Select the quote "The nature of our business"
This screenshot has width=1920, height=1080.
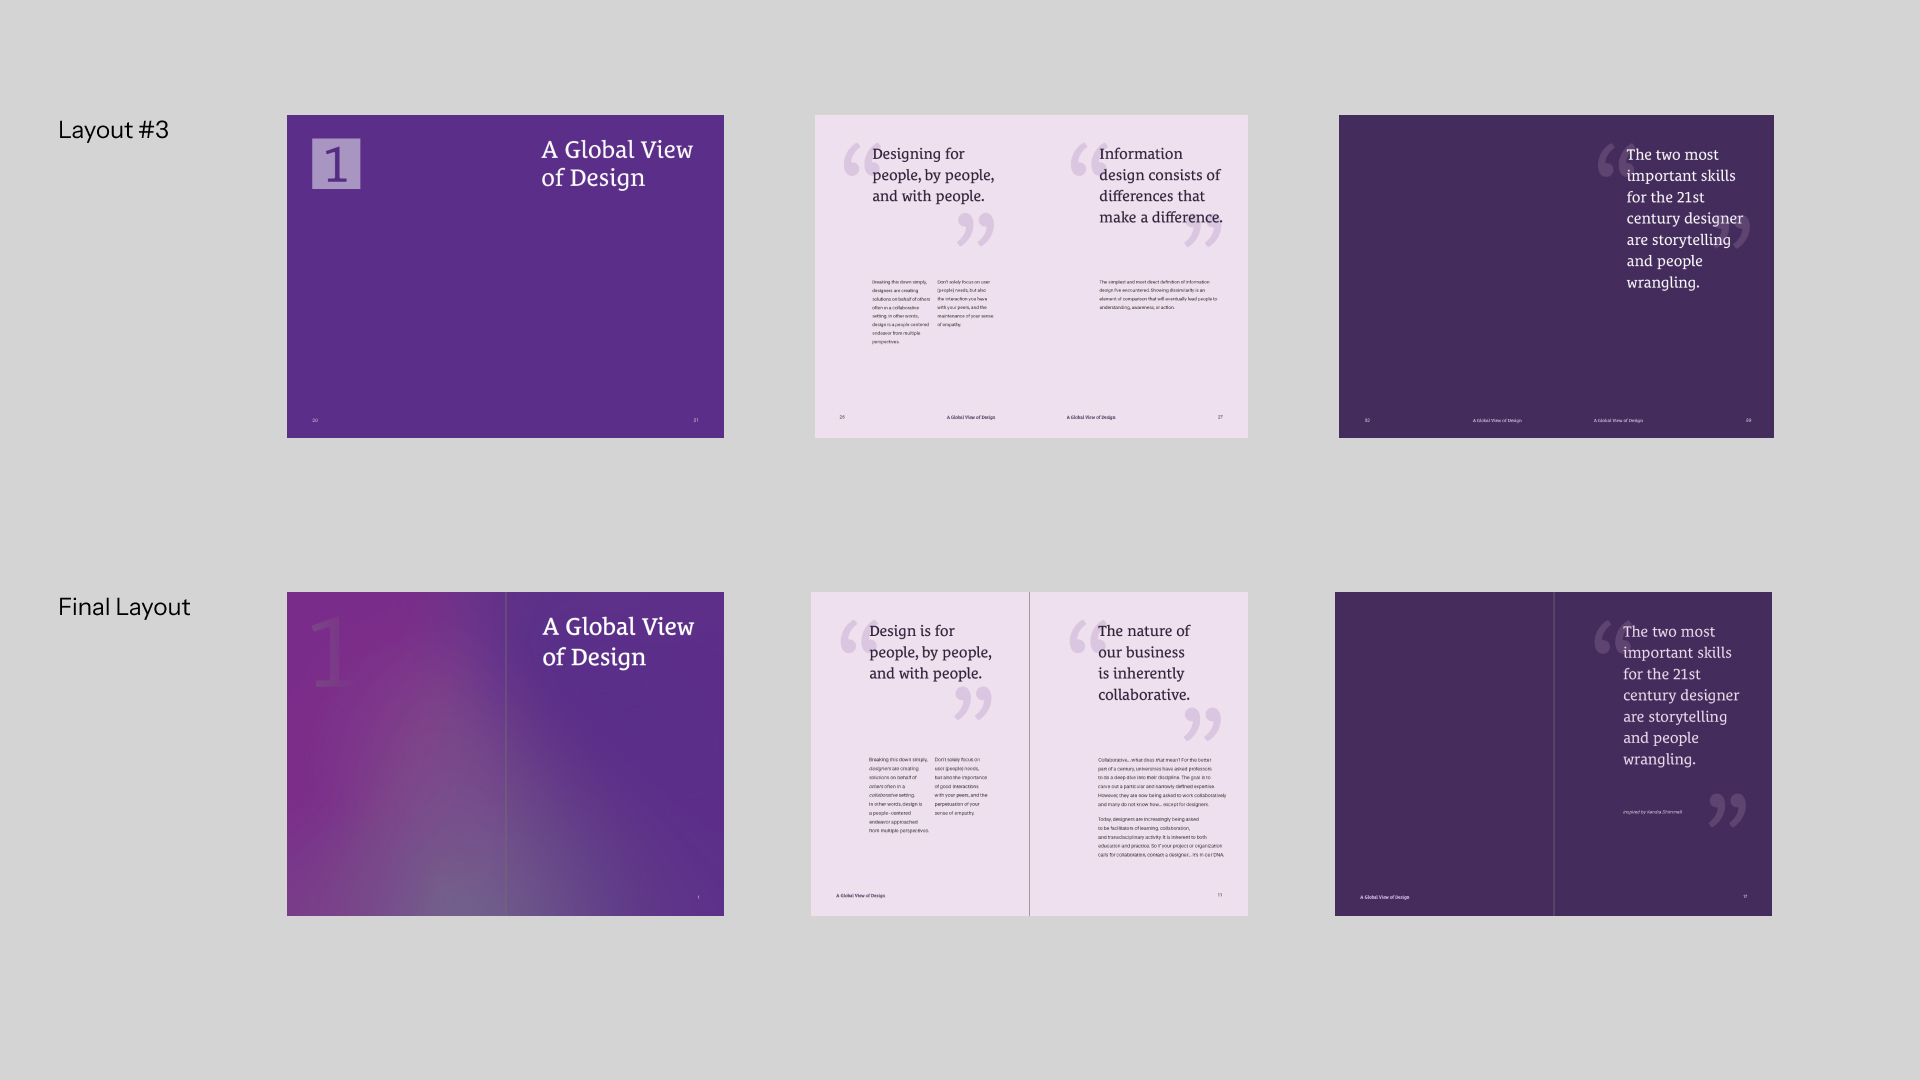[1144, 663]
